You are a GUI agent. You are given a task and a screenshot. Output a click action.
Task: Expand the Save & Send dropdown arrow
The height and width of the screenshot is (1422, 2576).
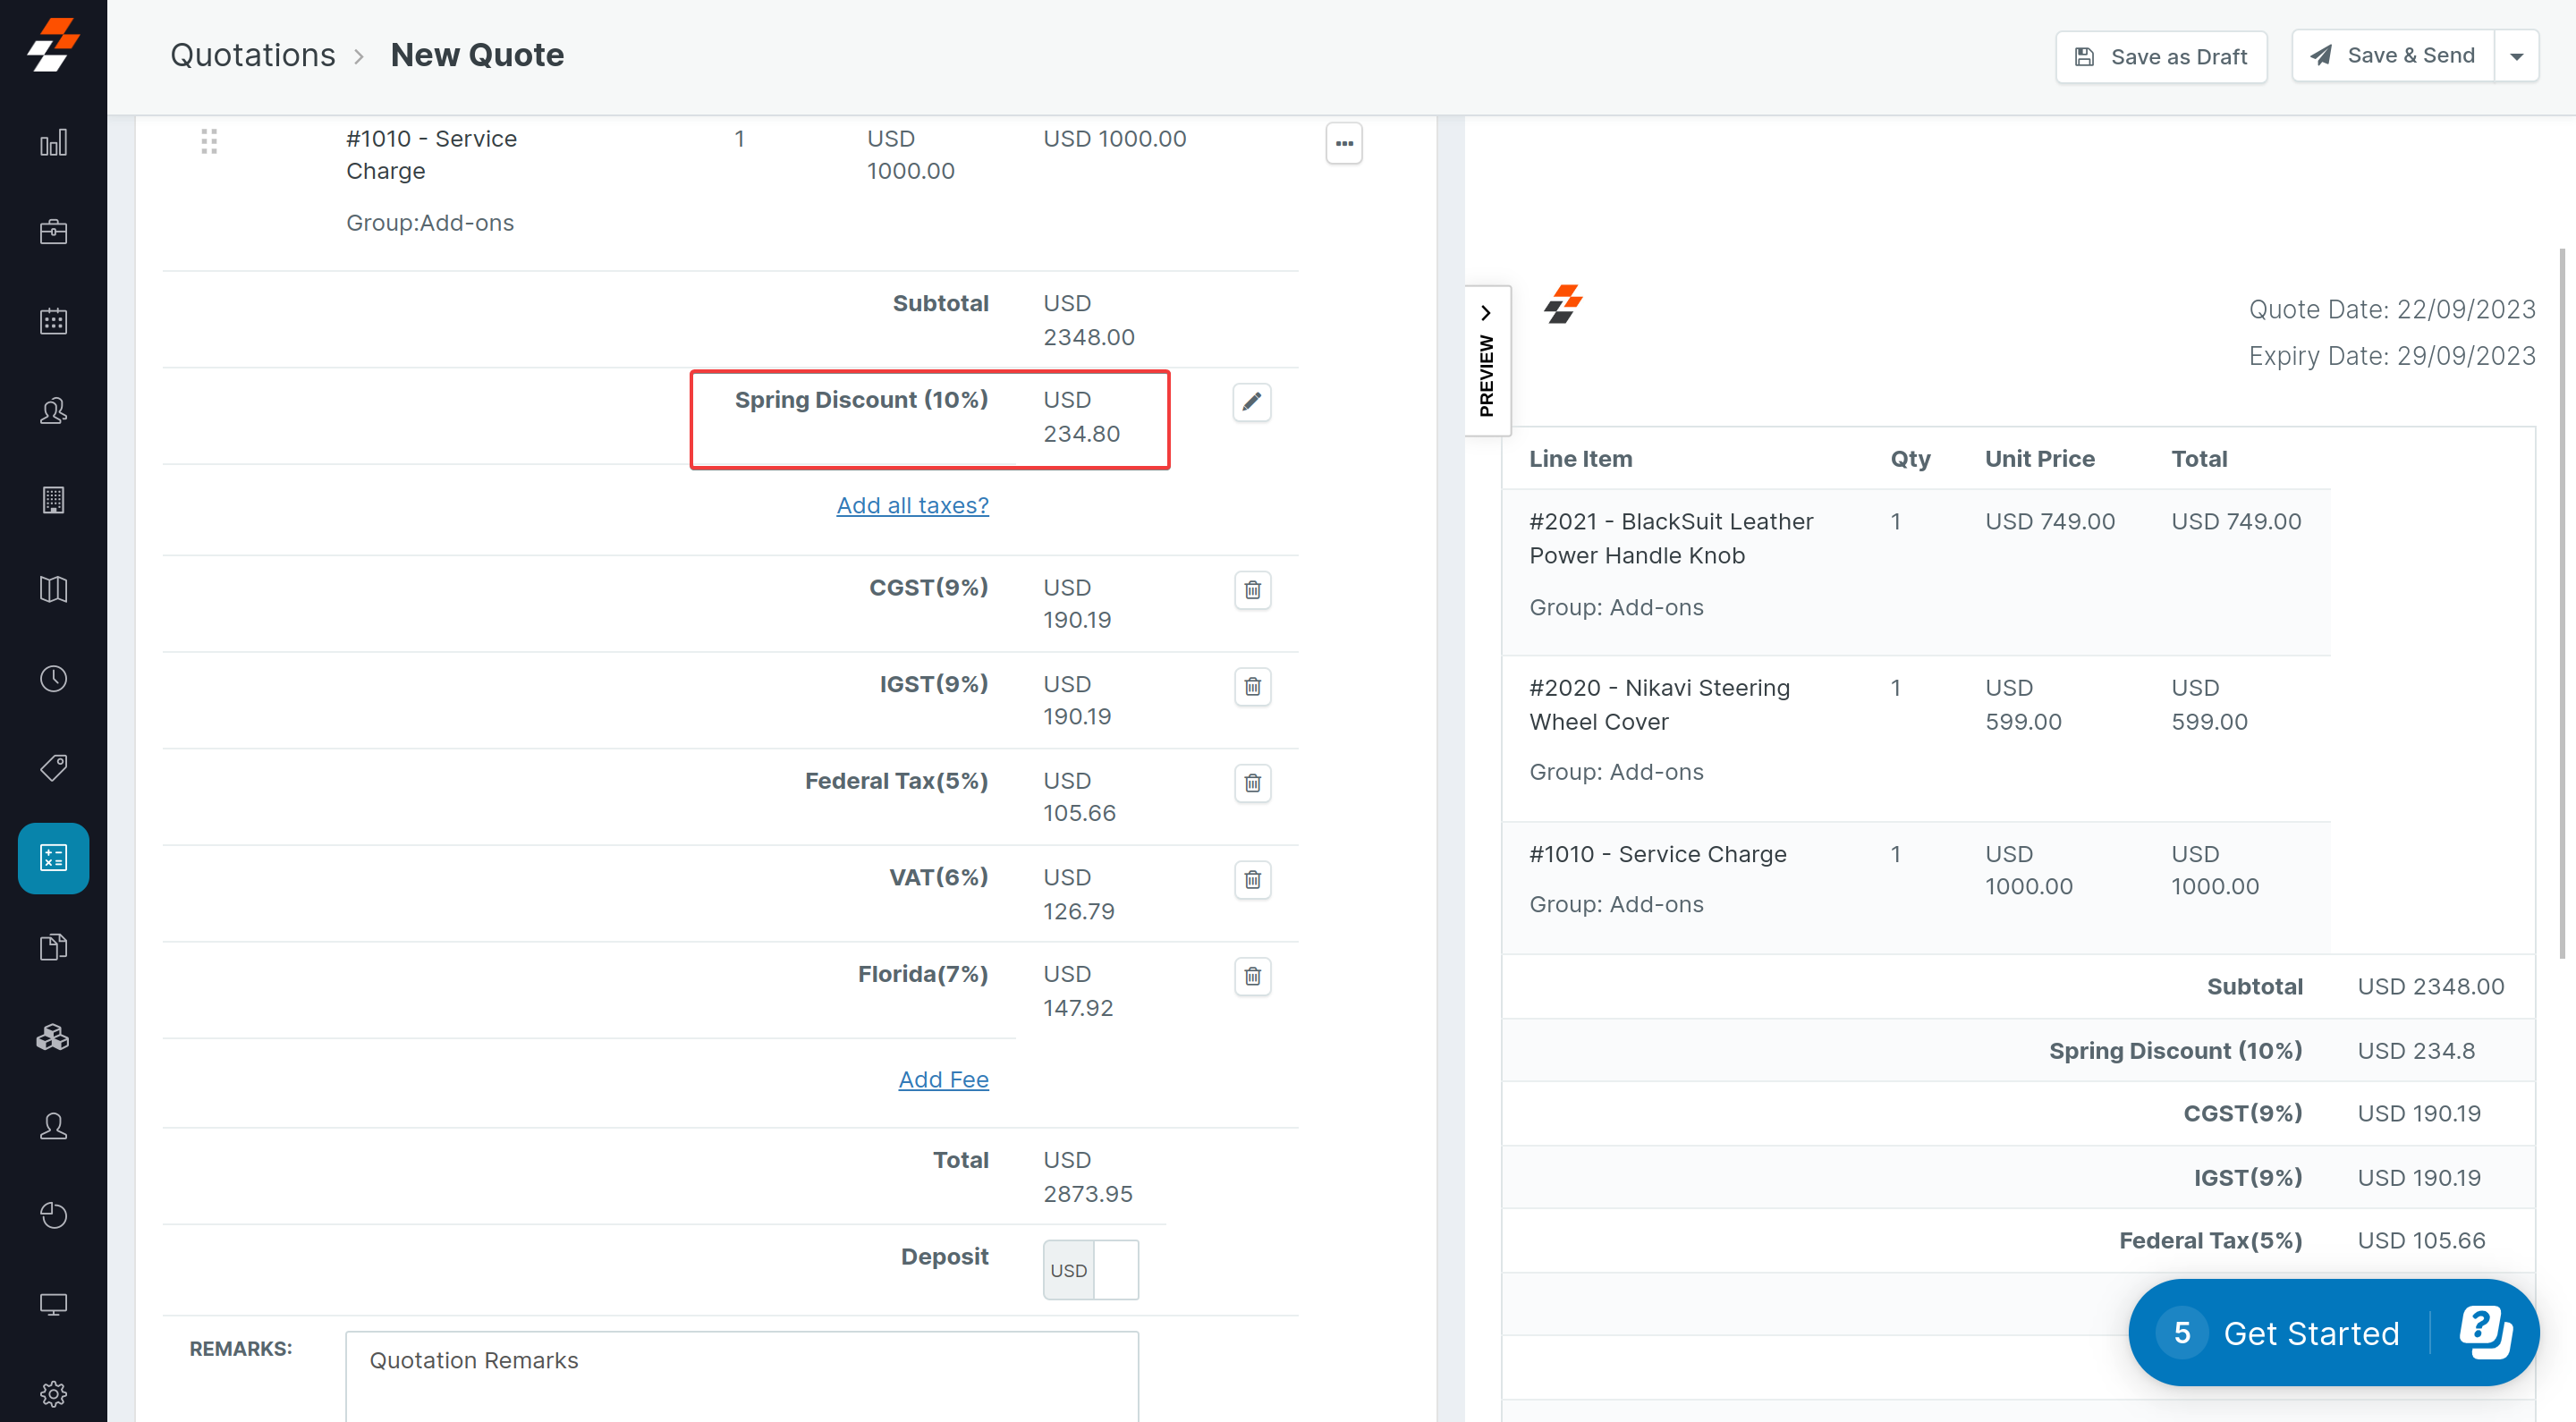pos(2516,57)
